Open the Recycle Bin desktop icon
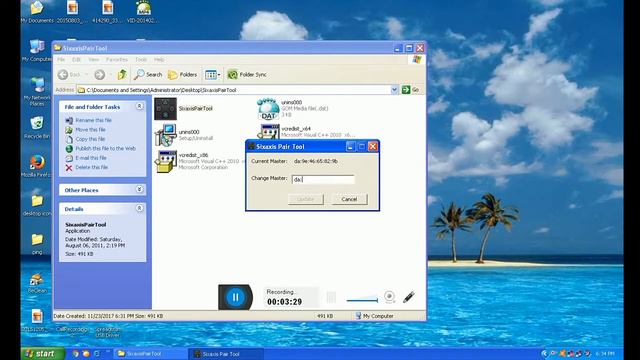Viewport: 640px width, 360px height. [x=37, y=127]
